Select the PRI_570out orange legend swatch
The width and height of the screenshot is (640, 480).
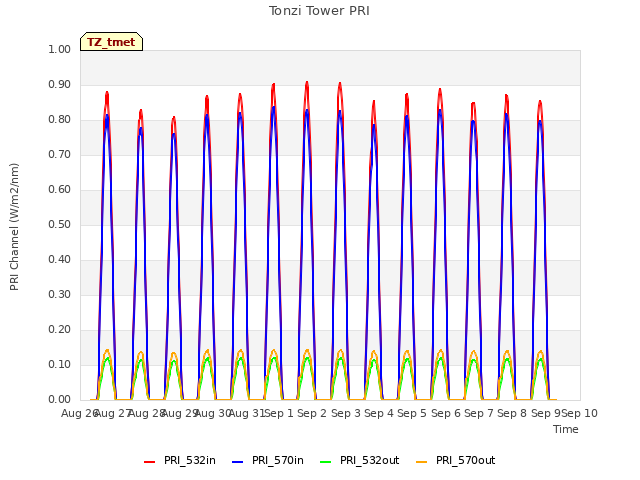(421, 462)
